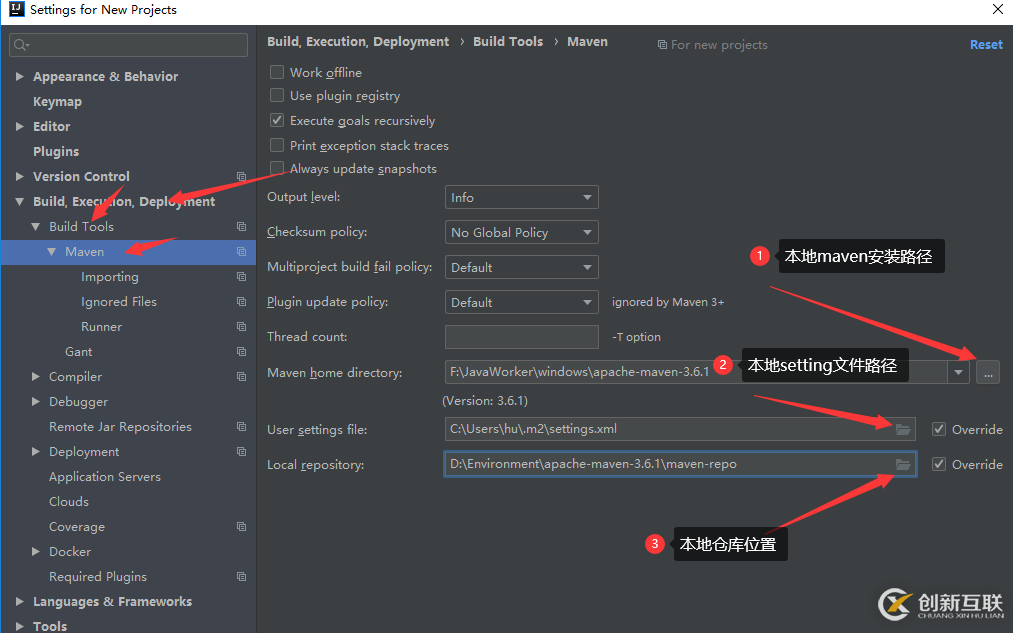Expand the Appearance & Behavior section
The width and height of the screenshot is (1013, 633).
pos(20,77)
